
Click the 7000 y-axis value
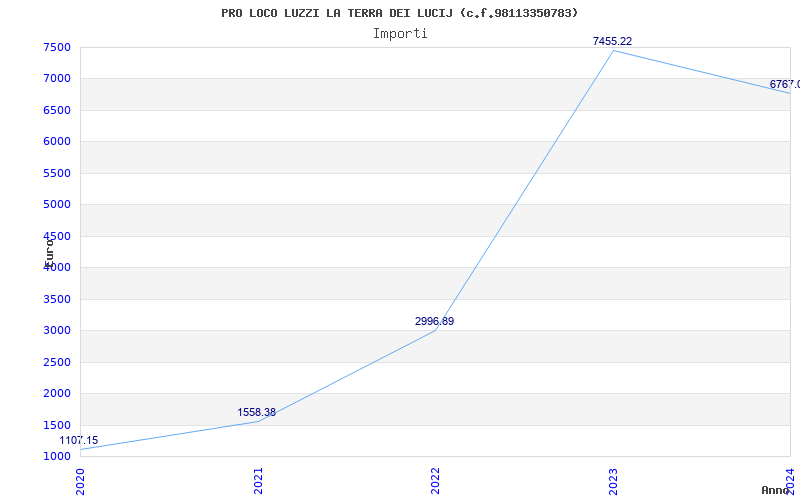[57, 79]
